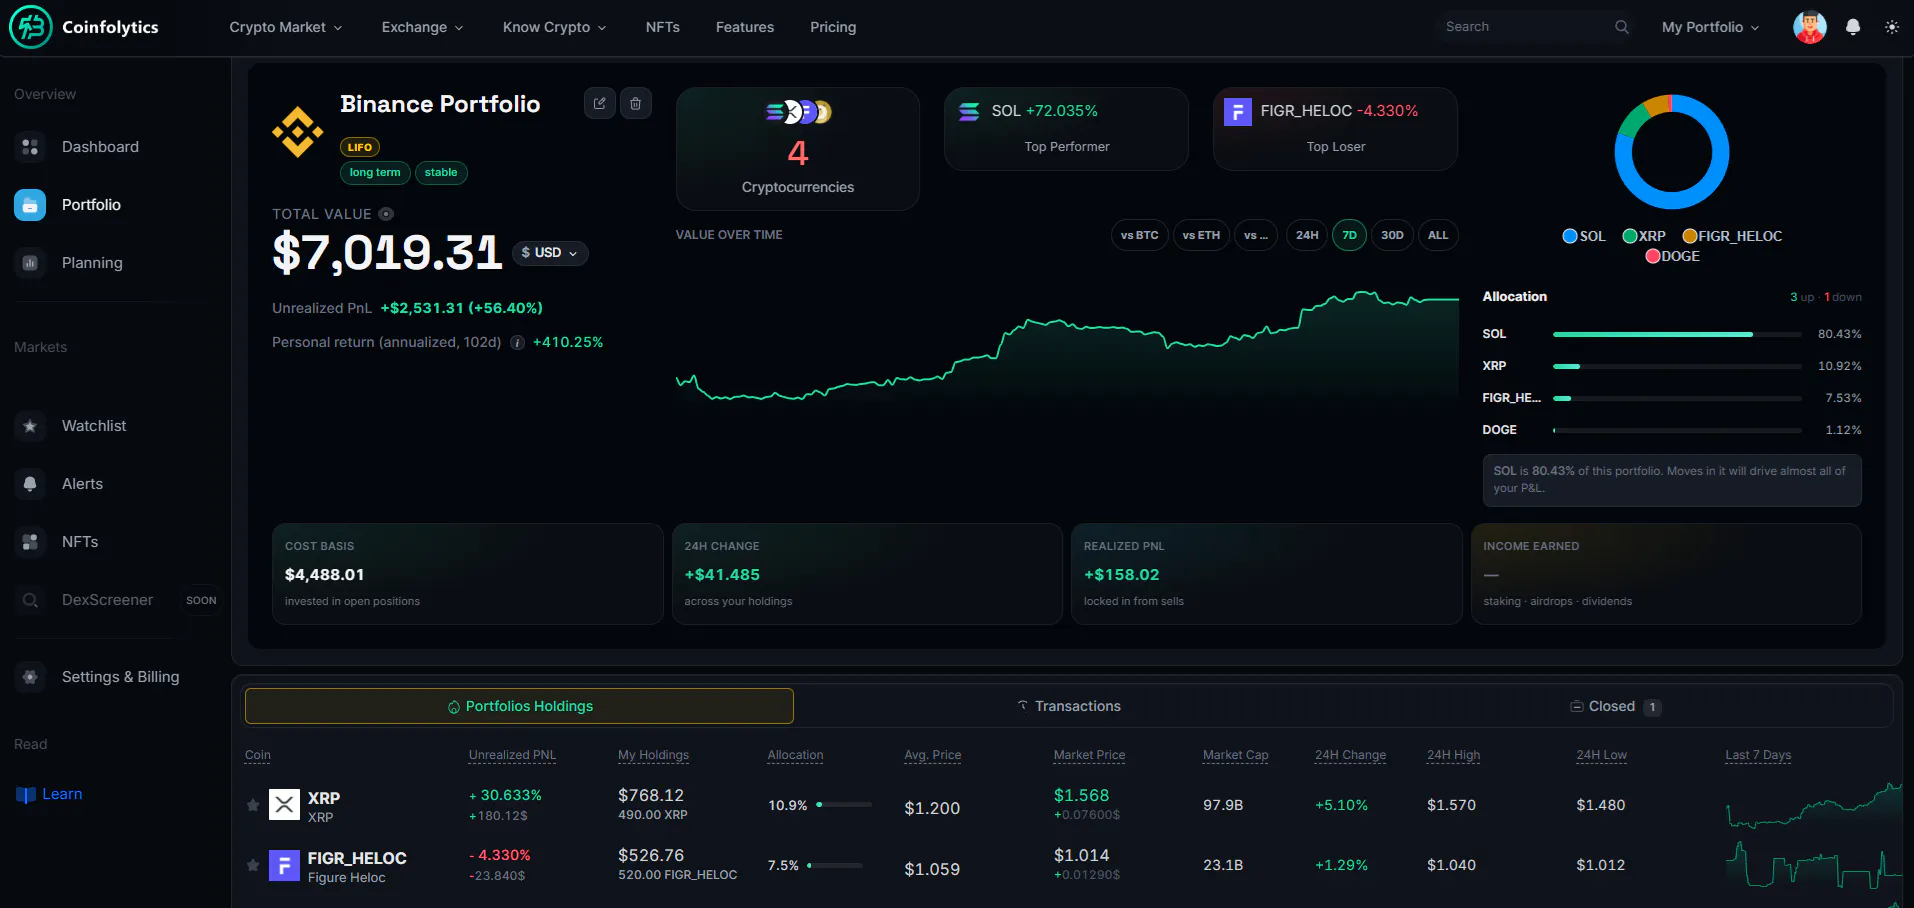Image resolution: width=1914 pixels, height=908 pixels.
Task: Click the LIFO badge
Action: pos(360,147)
